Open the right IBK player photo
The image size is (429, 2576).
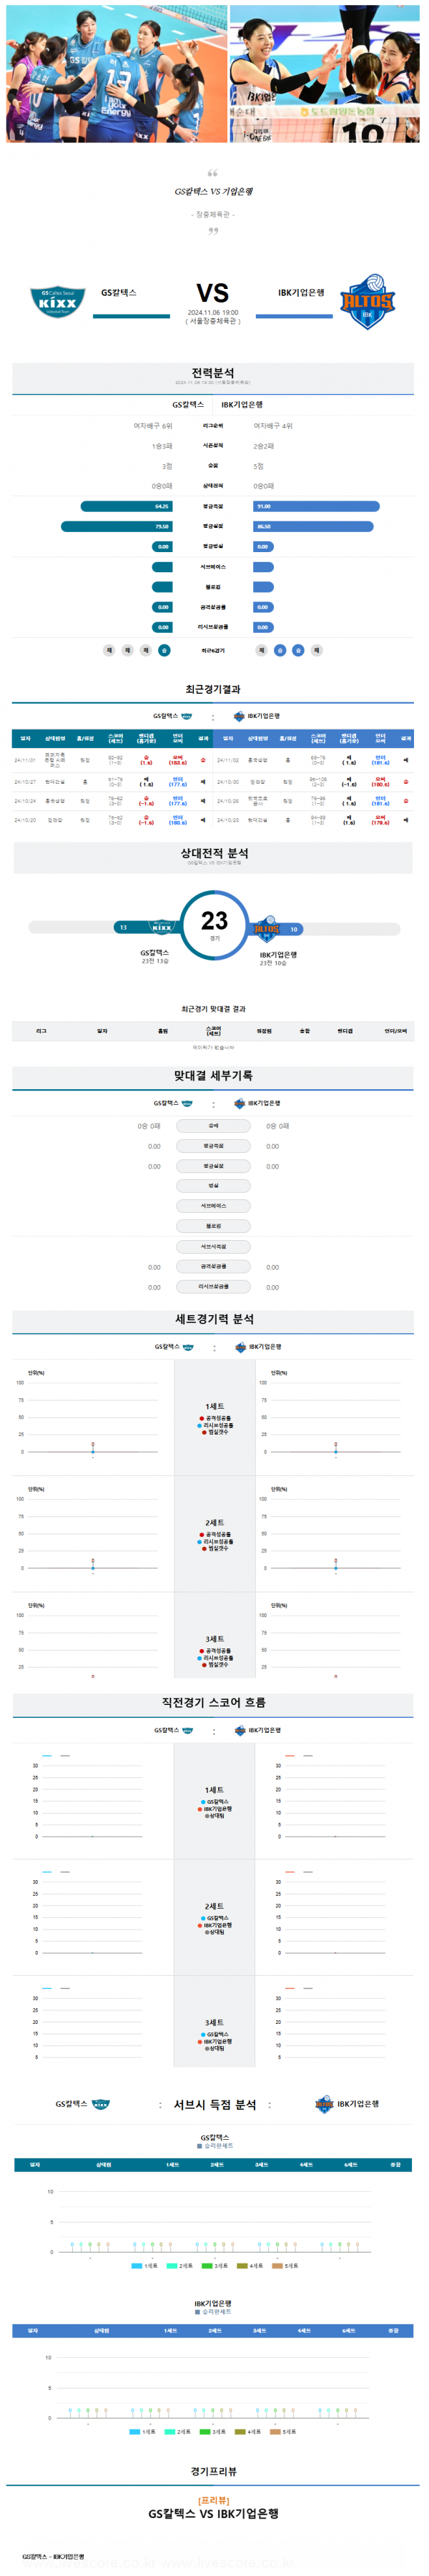point(325,73)
